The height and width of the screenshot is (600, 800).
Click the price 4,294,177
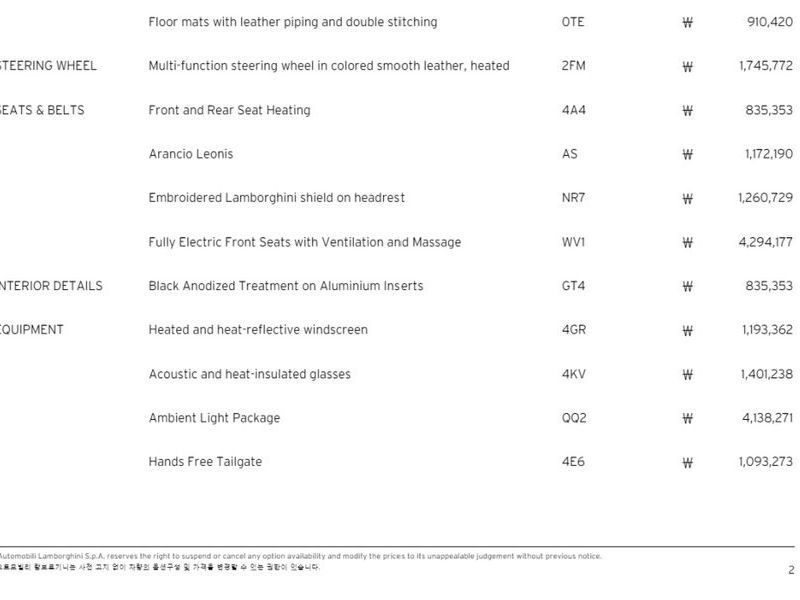(x=767, y=242)
